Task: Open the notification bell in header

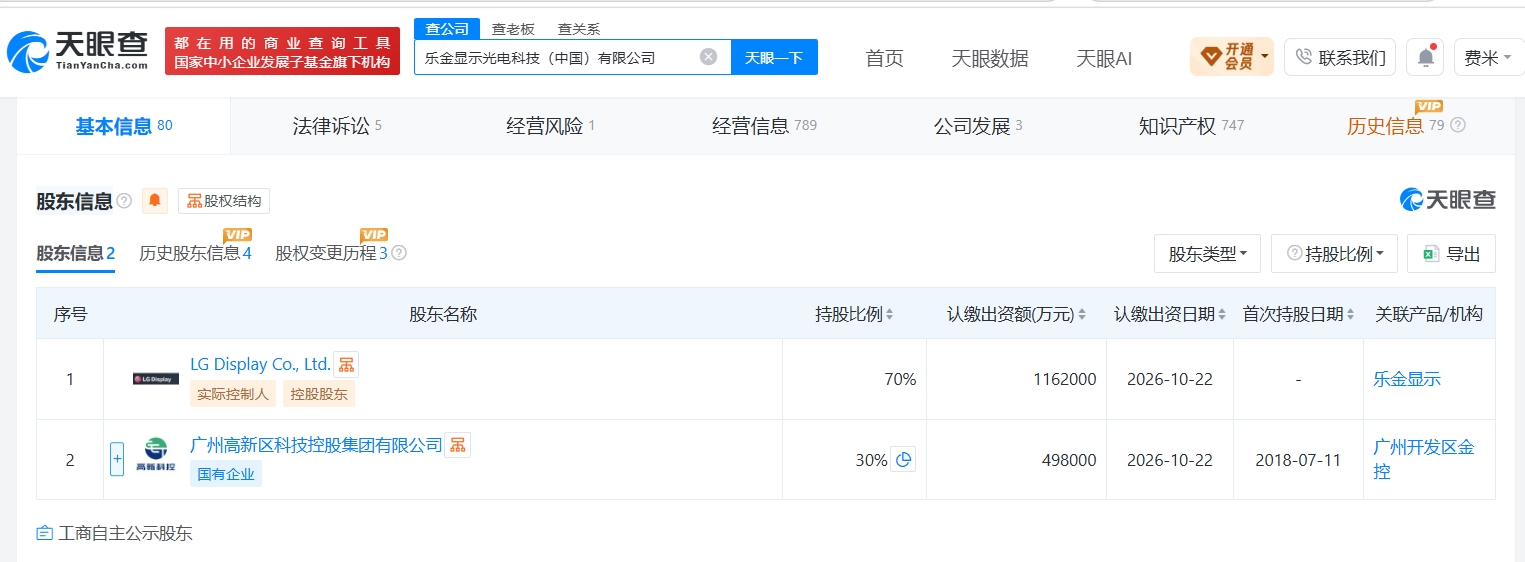Action: click(1425, 57)
